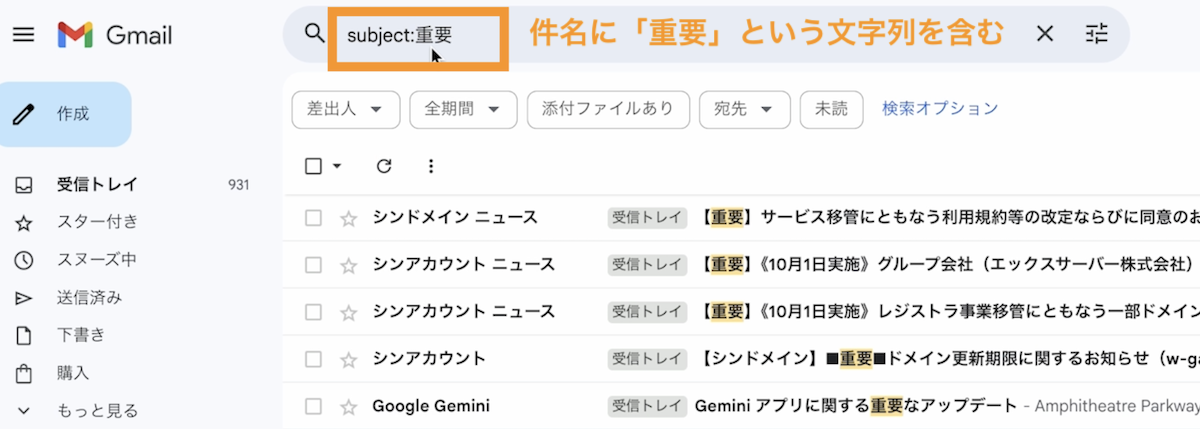Screen dimensions: 1200x429
Task: Go to the 受信トレイ inbox folder
Action: point(97,185)
